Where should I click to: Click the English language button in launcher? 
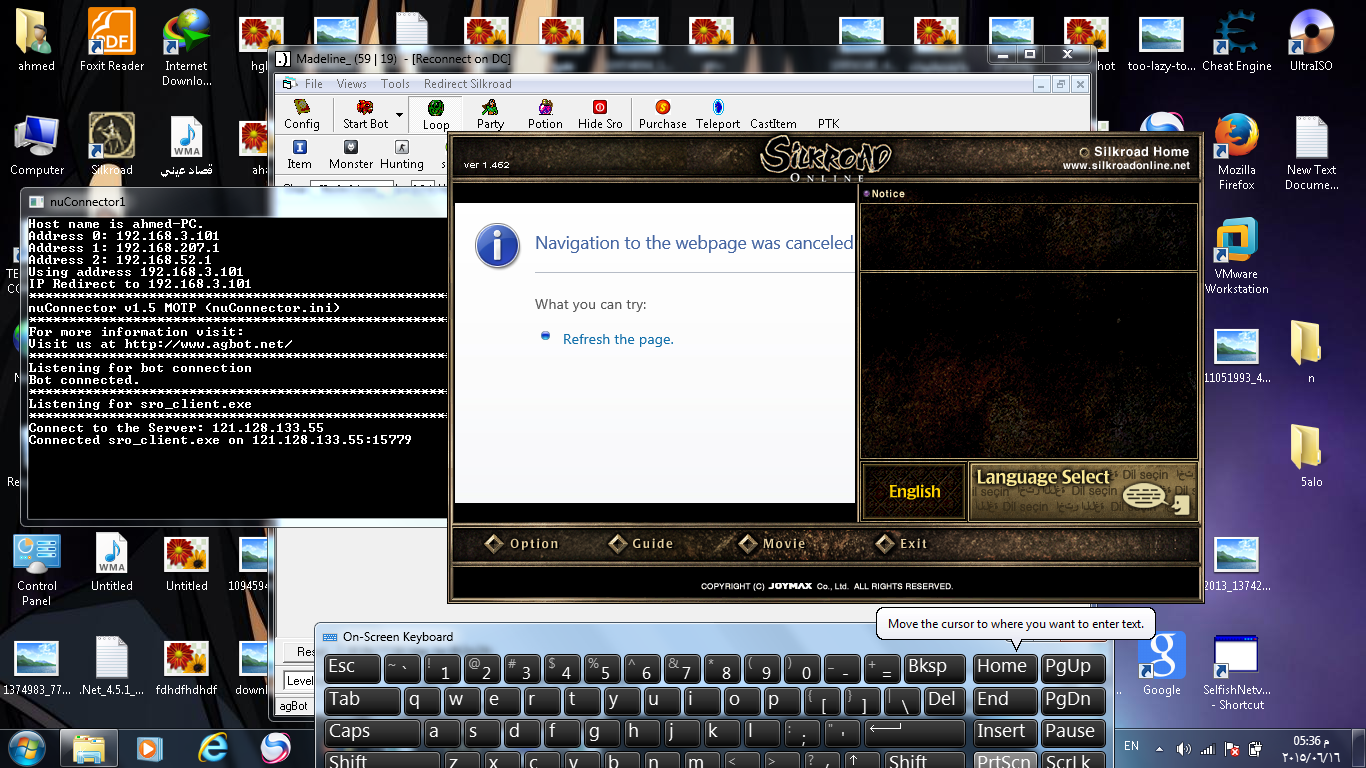pyautogui.click(x=914, y=491)
